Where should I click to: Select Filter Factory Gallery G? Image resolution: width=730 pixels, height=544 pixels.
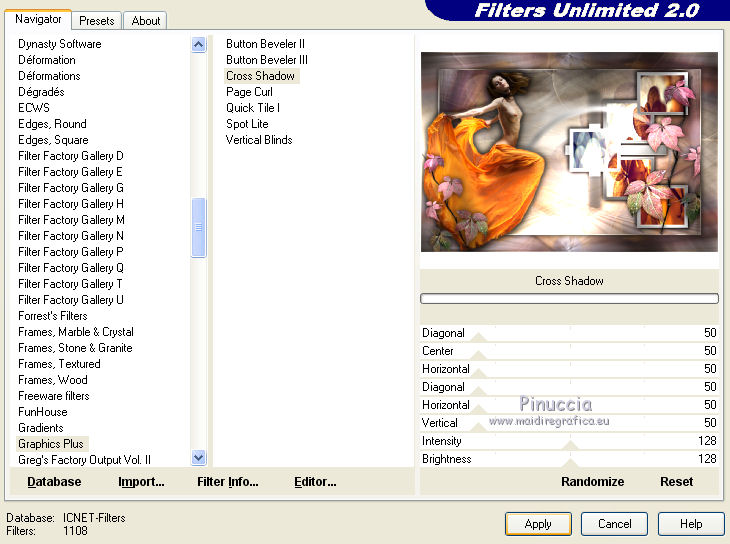coord(71,188)
